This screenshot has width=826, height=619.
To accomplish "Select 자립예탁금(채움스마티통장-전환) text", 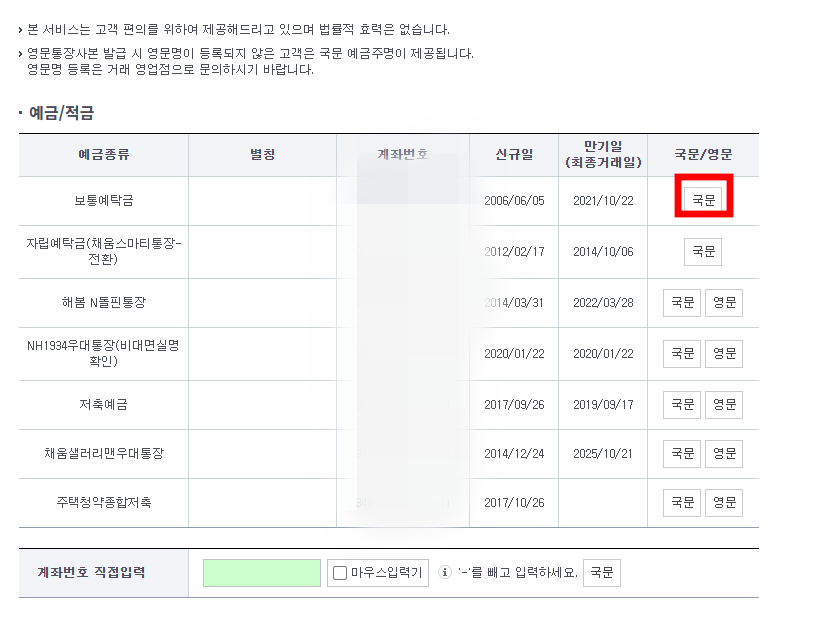I will click(x=104, y=251).
